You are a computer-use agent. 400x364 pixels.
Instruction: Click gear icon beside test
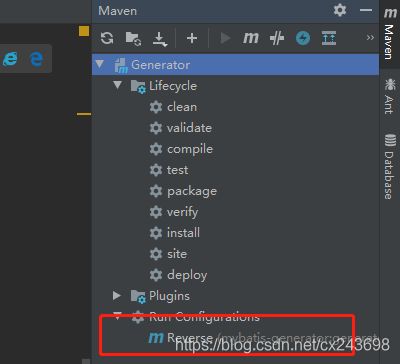click(156, 170)
